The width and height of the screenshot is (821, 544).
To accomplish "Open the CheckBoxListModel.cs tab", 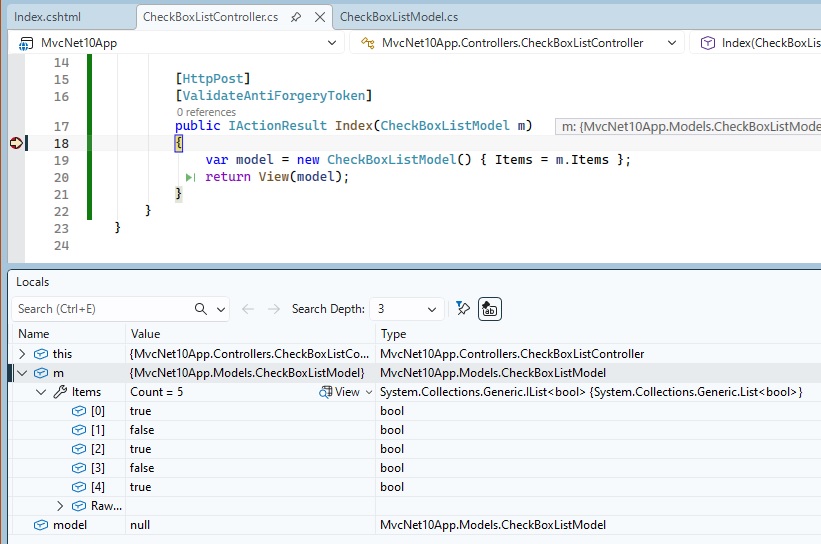I will [398, 17].
